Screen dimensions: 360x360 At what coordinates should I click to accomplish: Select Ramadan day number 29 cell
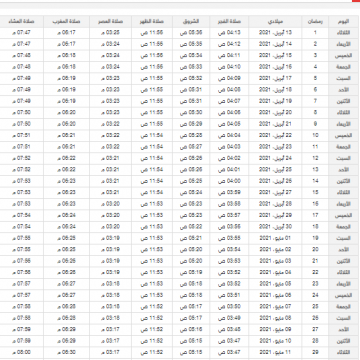pos(315,352)
